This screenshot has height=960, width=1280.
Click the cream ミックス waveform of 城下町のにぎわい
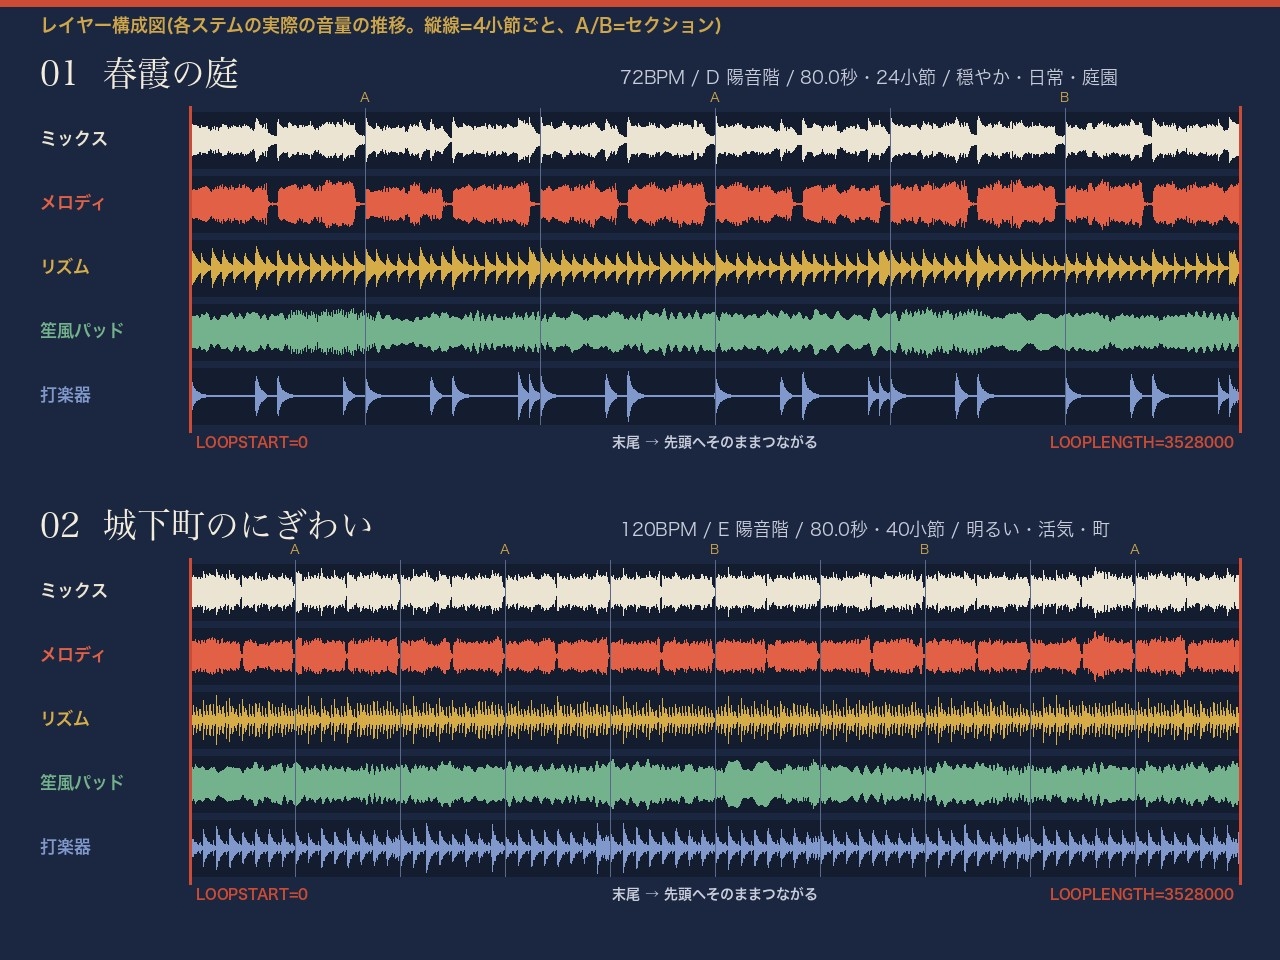tap(715, 591)
